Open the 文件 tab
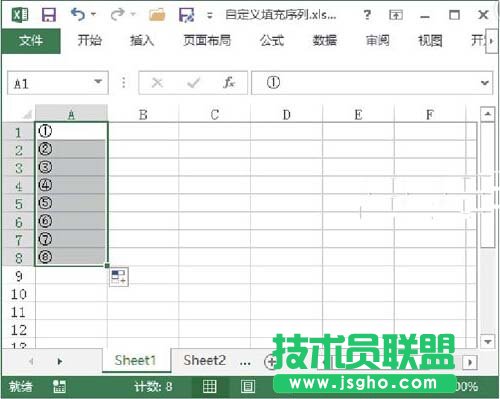500x399 pixels. click(31, 41)
